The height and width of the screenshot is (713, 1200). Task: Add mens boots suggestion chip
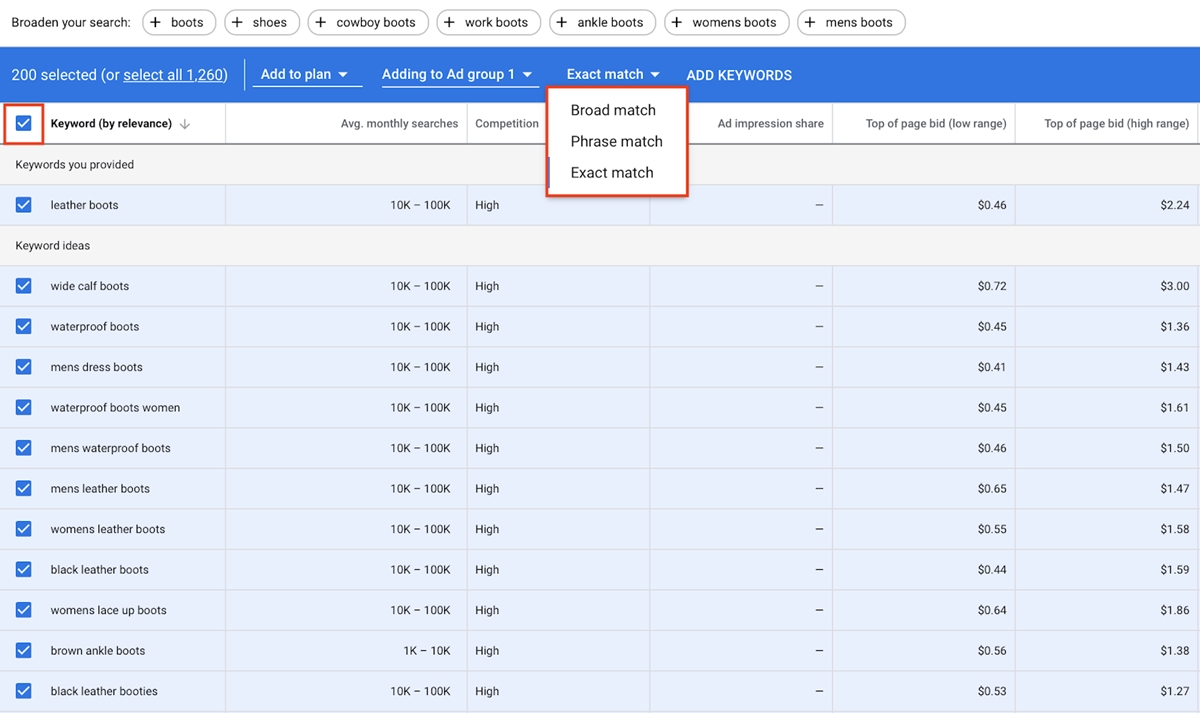(851, 22)
